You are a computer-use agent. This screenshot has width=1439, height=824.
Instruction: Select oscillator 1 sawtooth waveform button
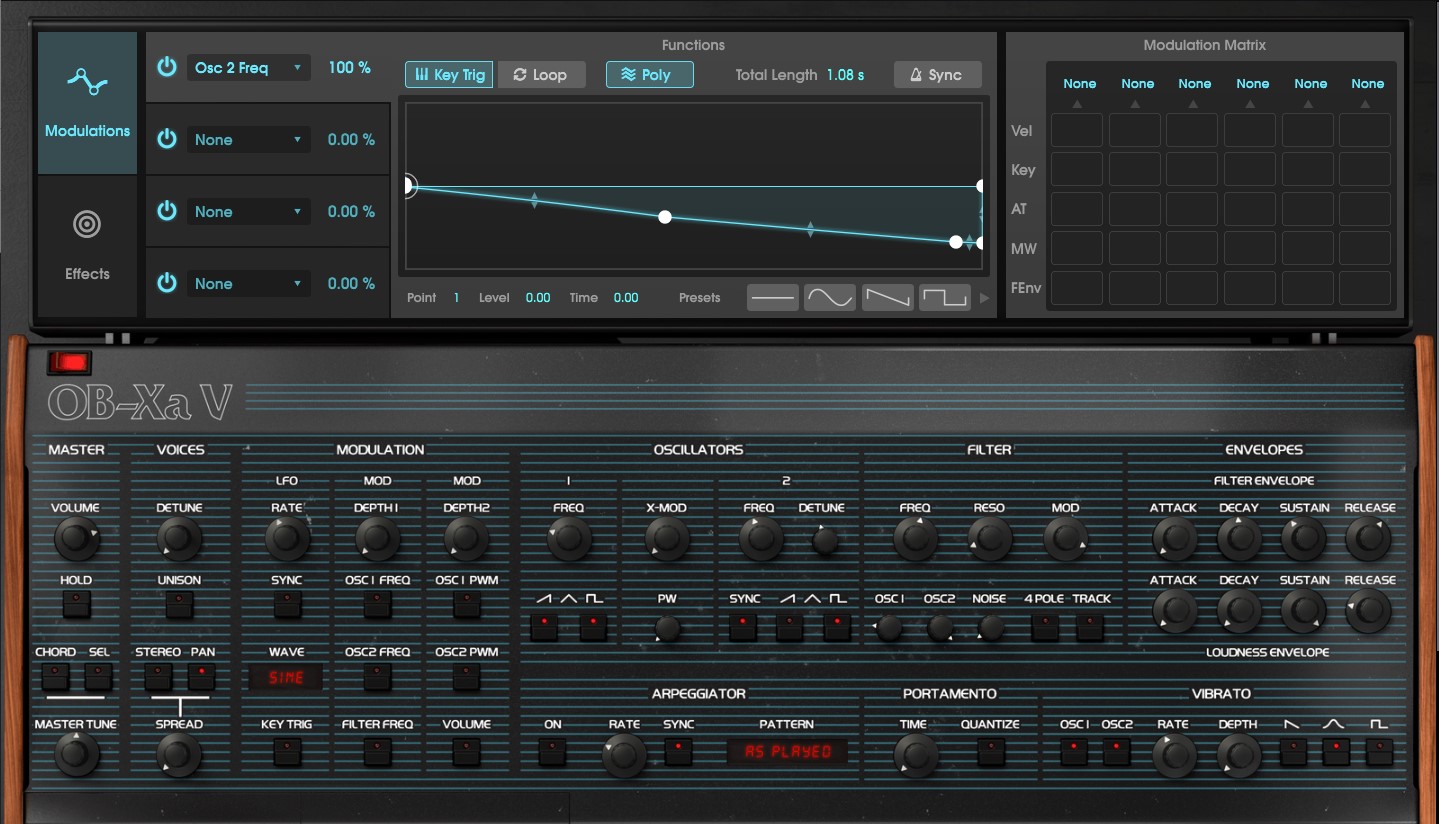pyautogui.click(x=544, y=627)
